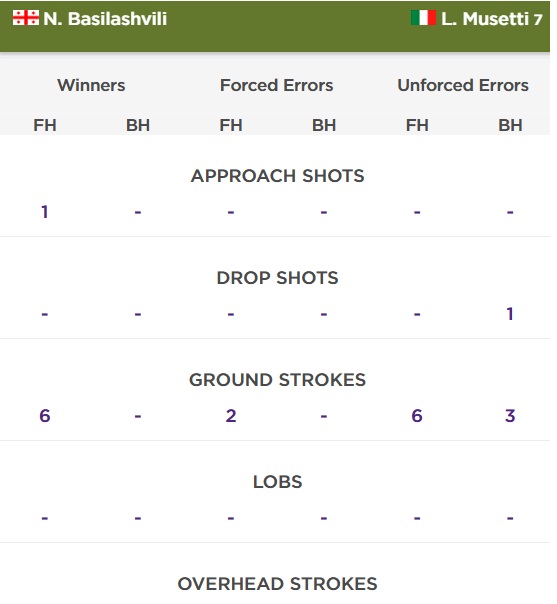This screenshot has width=557, height=604.
Task: Click approach shots forehand winners value 1
Action: pos(45,212)
